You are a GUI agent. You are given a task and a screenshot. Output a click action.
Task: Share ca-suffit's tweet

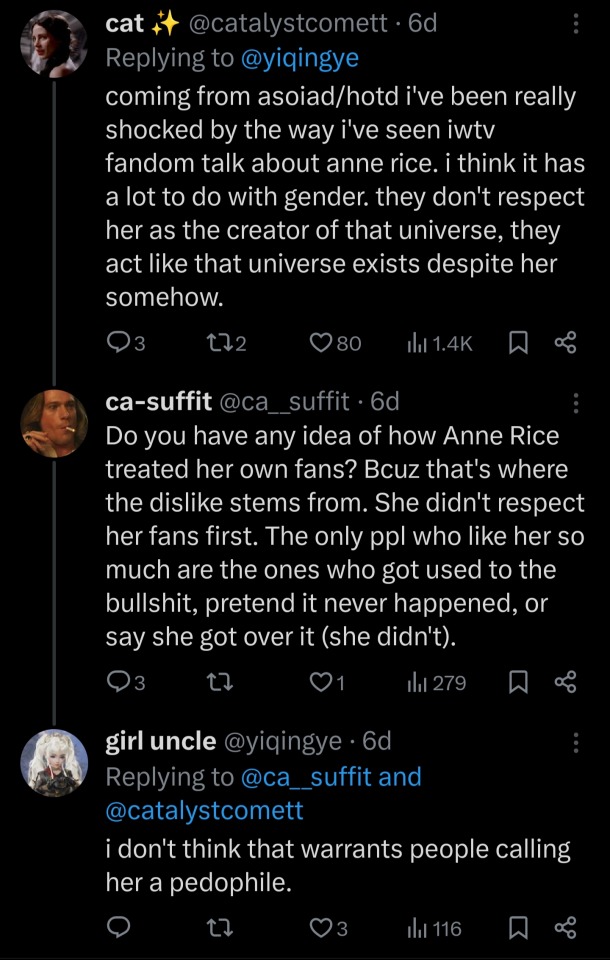pos(565,683)
